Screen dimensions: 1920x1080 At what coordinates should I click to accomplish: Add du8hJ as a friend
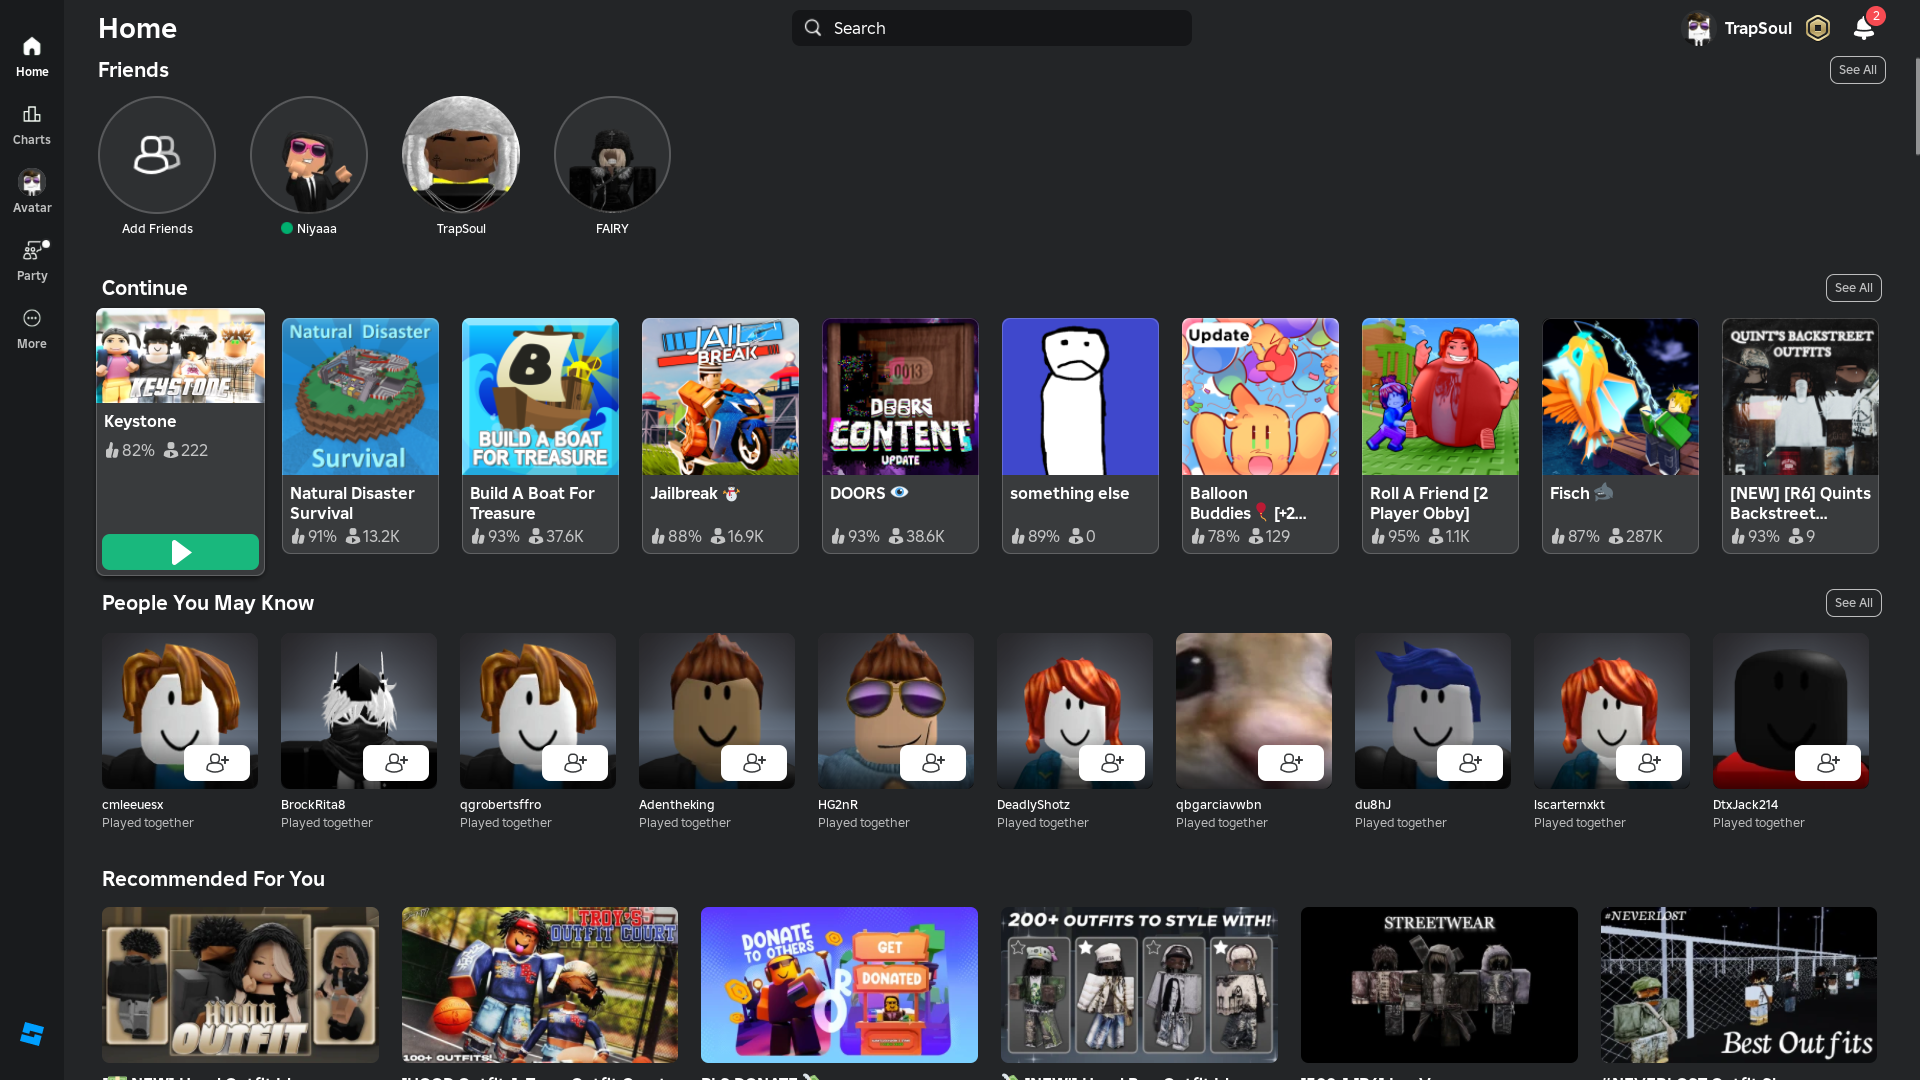click(x=1470, y=763)
